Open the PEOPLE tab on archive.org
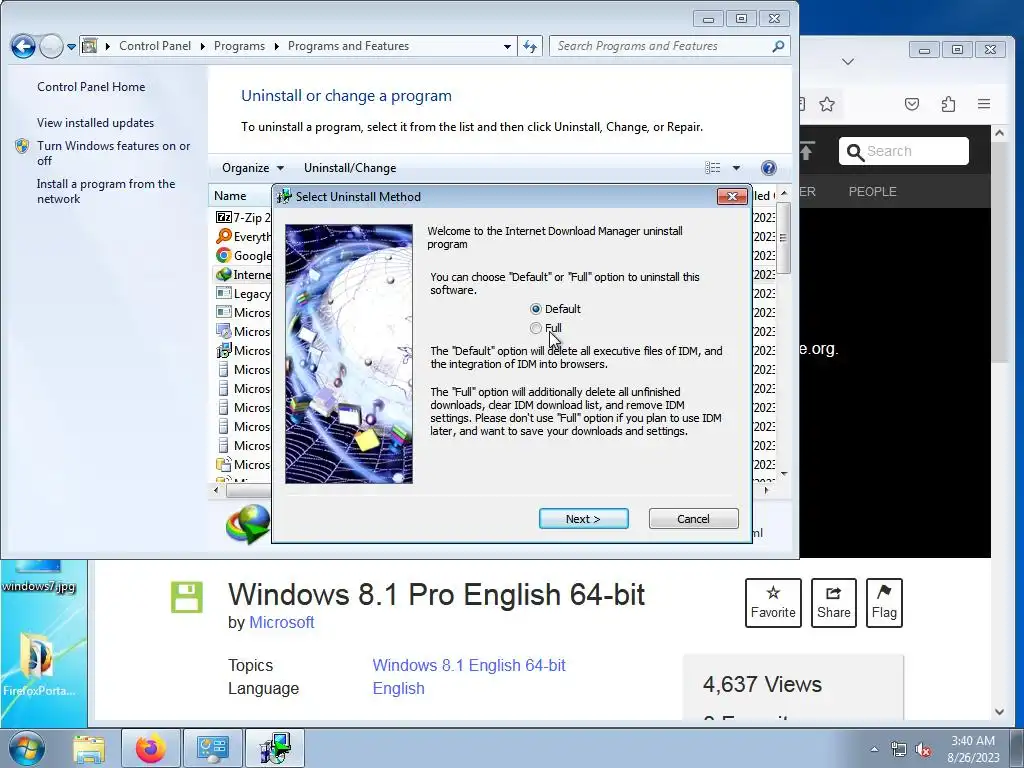 pyautogui.click(x=872, y=191)
